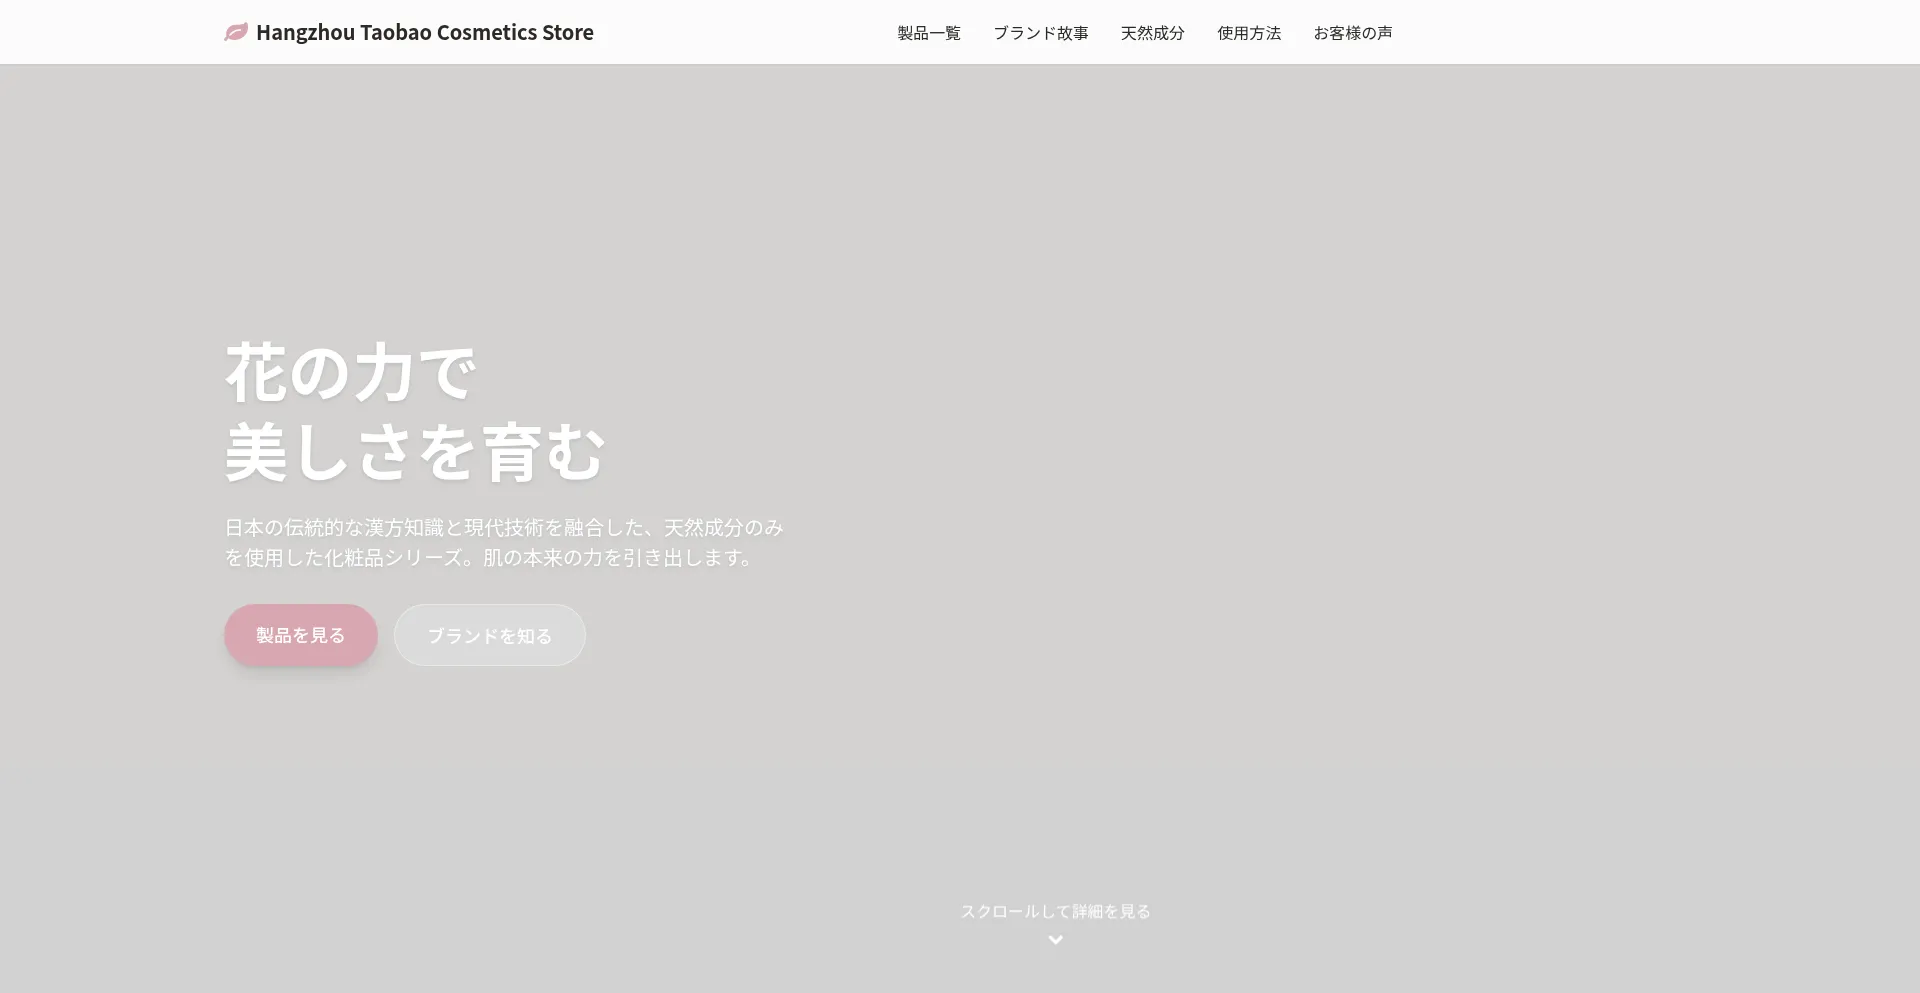Open the 使用方法 navigation link
1920x993 pixels.
(1248, 33)
